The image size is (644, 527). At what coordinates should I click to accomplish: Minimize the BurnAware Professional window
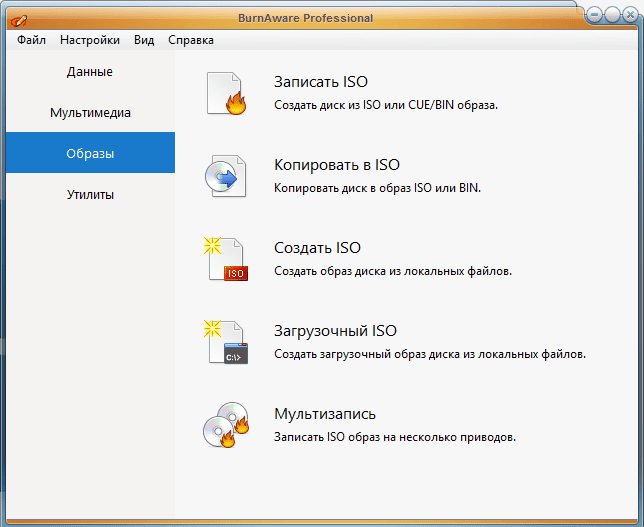pyautogui.click(x=593, y=15)
